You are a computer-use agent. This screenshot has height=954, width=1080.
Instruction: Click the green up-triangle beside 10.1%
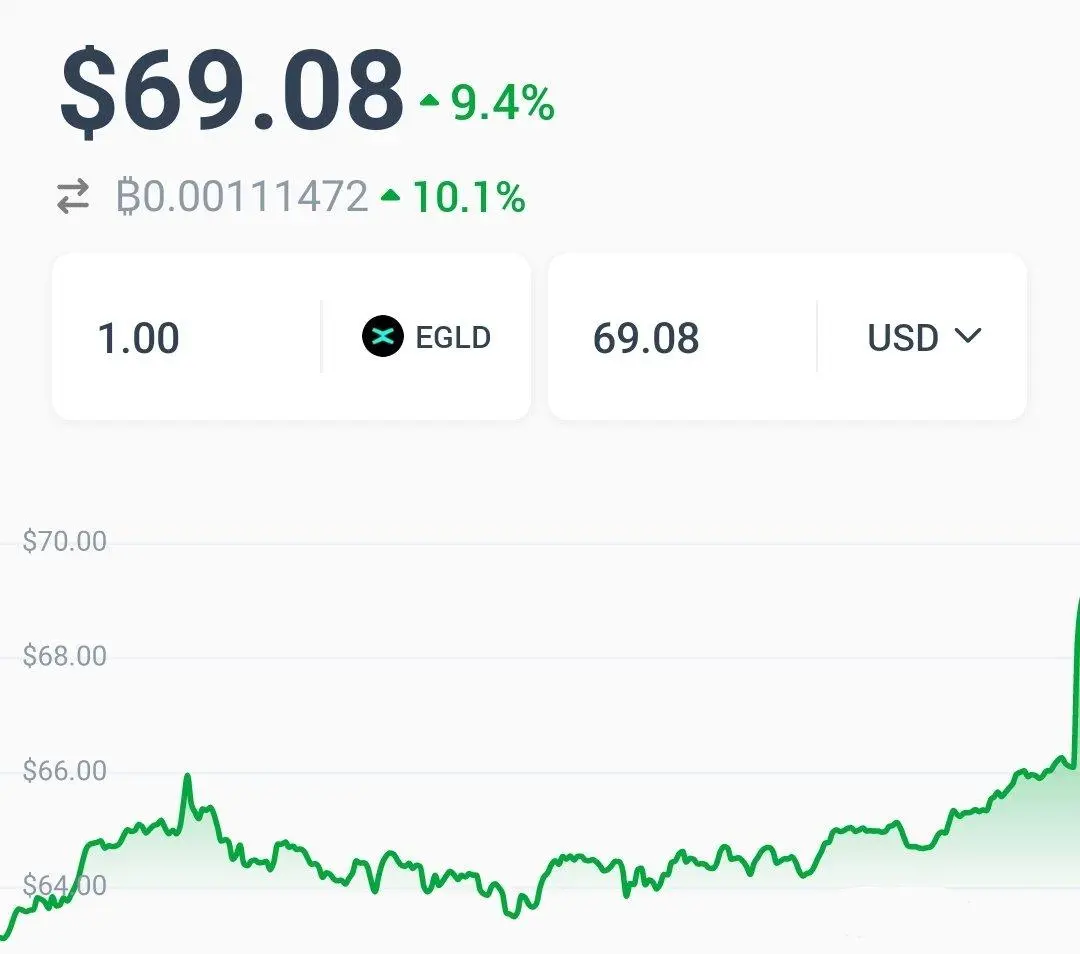pos(391,196)
